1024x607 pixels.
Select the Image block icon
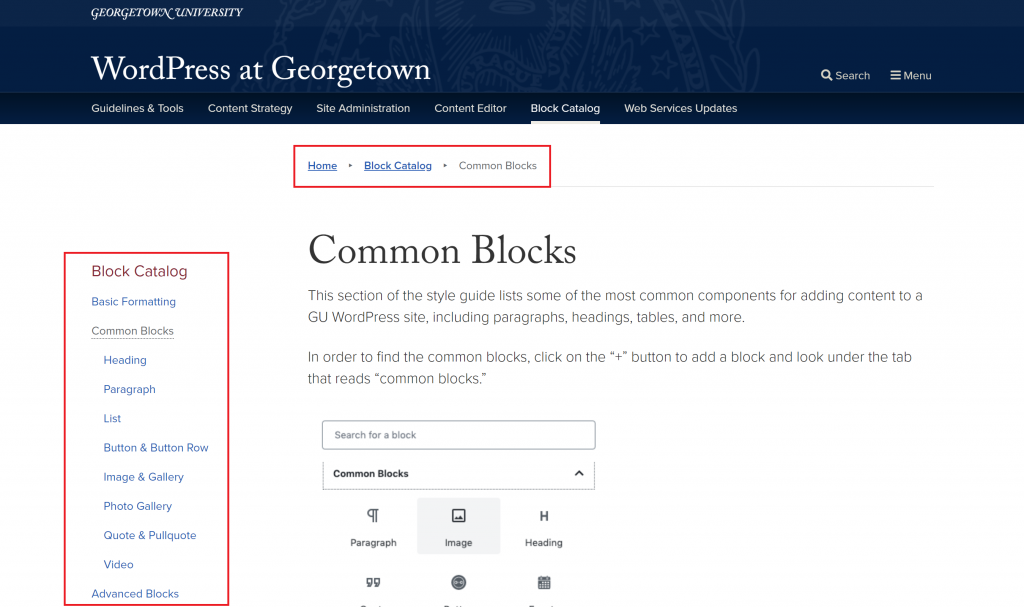(x=458, y=516)
